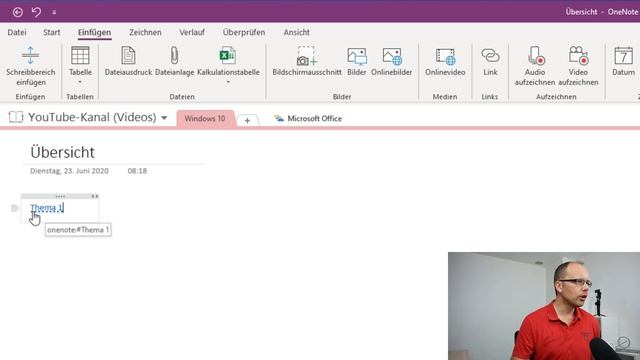Image resolution: width=640 pixels, height=360 pixels.
Task: Expand the Tabelle dropdown arrow
Action: tap(80, 82)
